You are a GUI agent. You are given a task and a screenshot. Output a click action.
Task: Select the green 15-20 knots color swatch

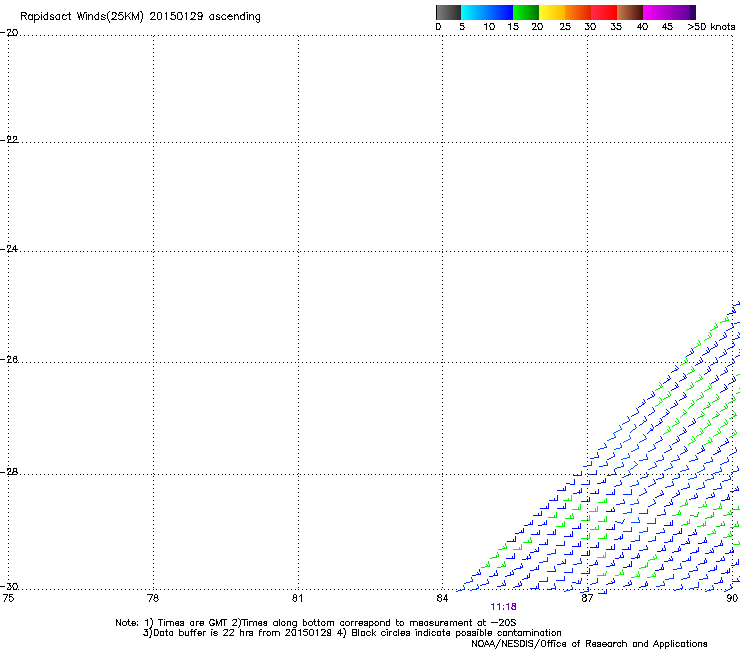(x=526, y=12)
